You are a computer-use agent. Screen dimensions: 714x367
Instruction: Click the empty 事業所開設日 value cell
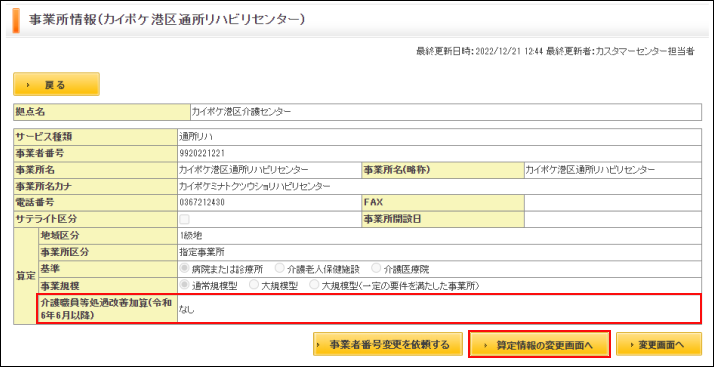tap(612, 219)
